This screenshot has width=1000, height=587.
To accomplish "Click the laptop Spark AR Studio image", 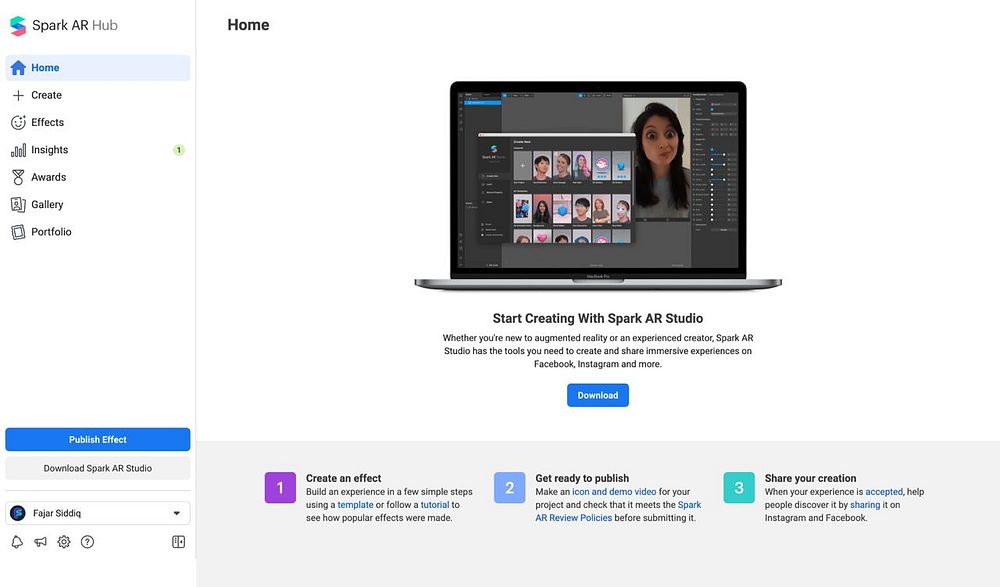I will tap(598, 186).
